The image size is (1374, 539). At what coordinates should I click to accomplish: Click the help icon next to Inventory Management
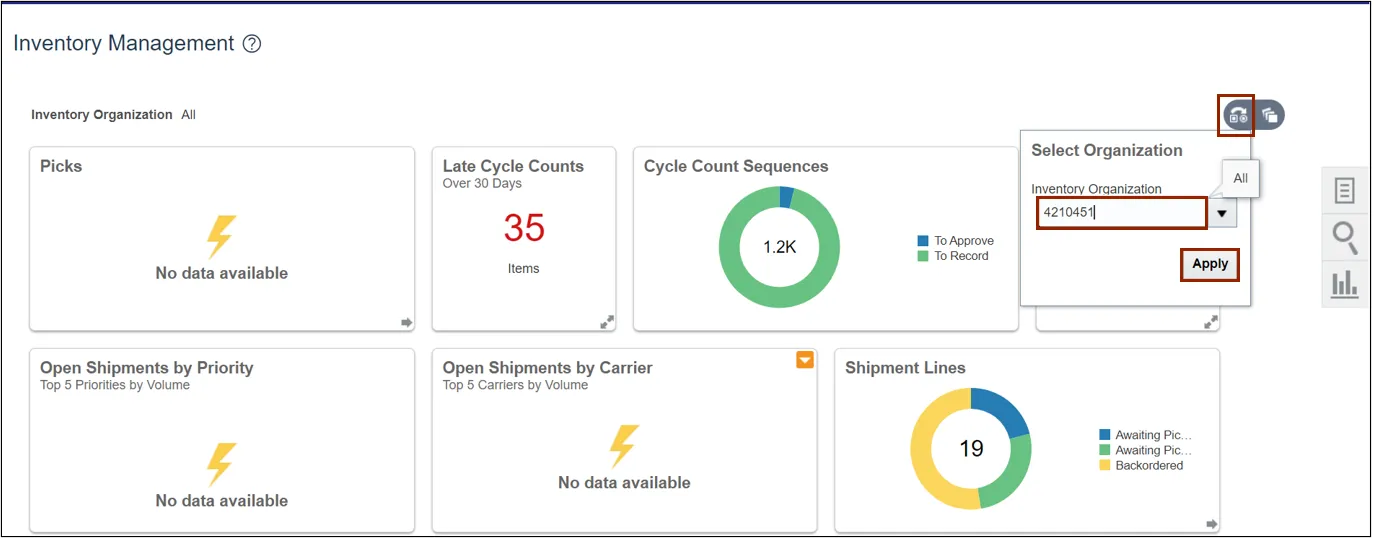pyautogui.click(x=252, y=44)
